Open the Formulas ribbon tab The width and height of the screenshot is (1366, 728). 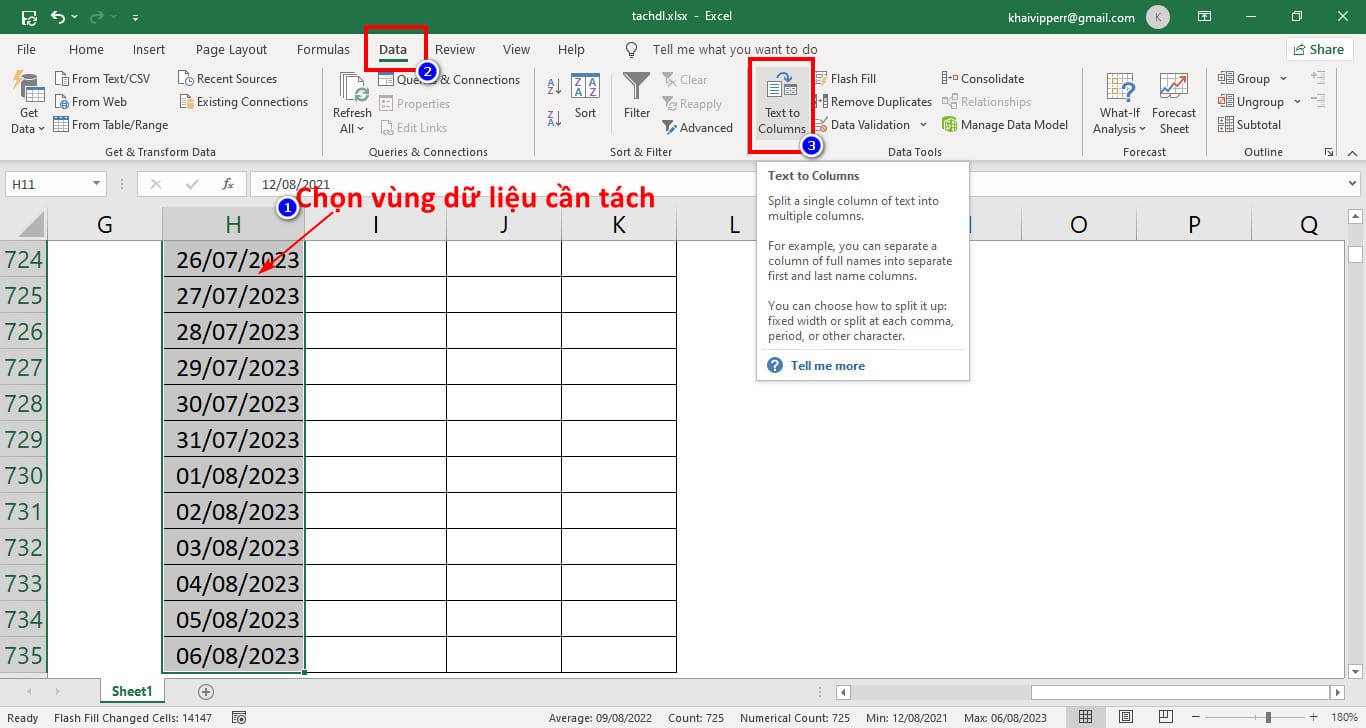coord(323,48)
